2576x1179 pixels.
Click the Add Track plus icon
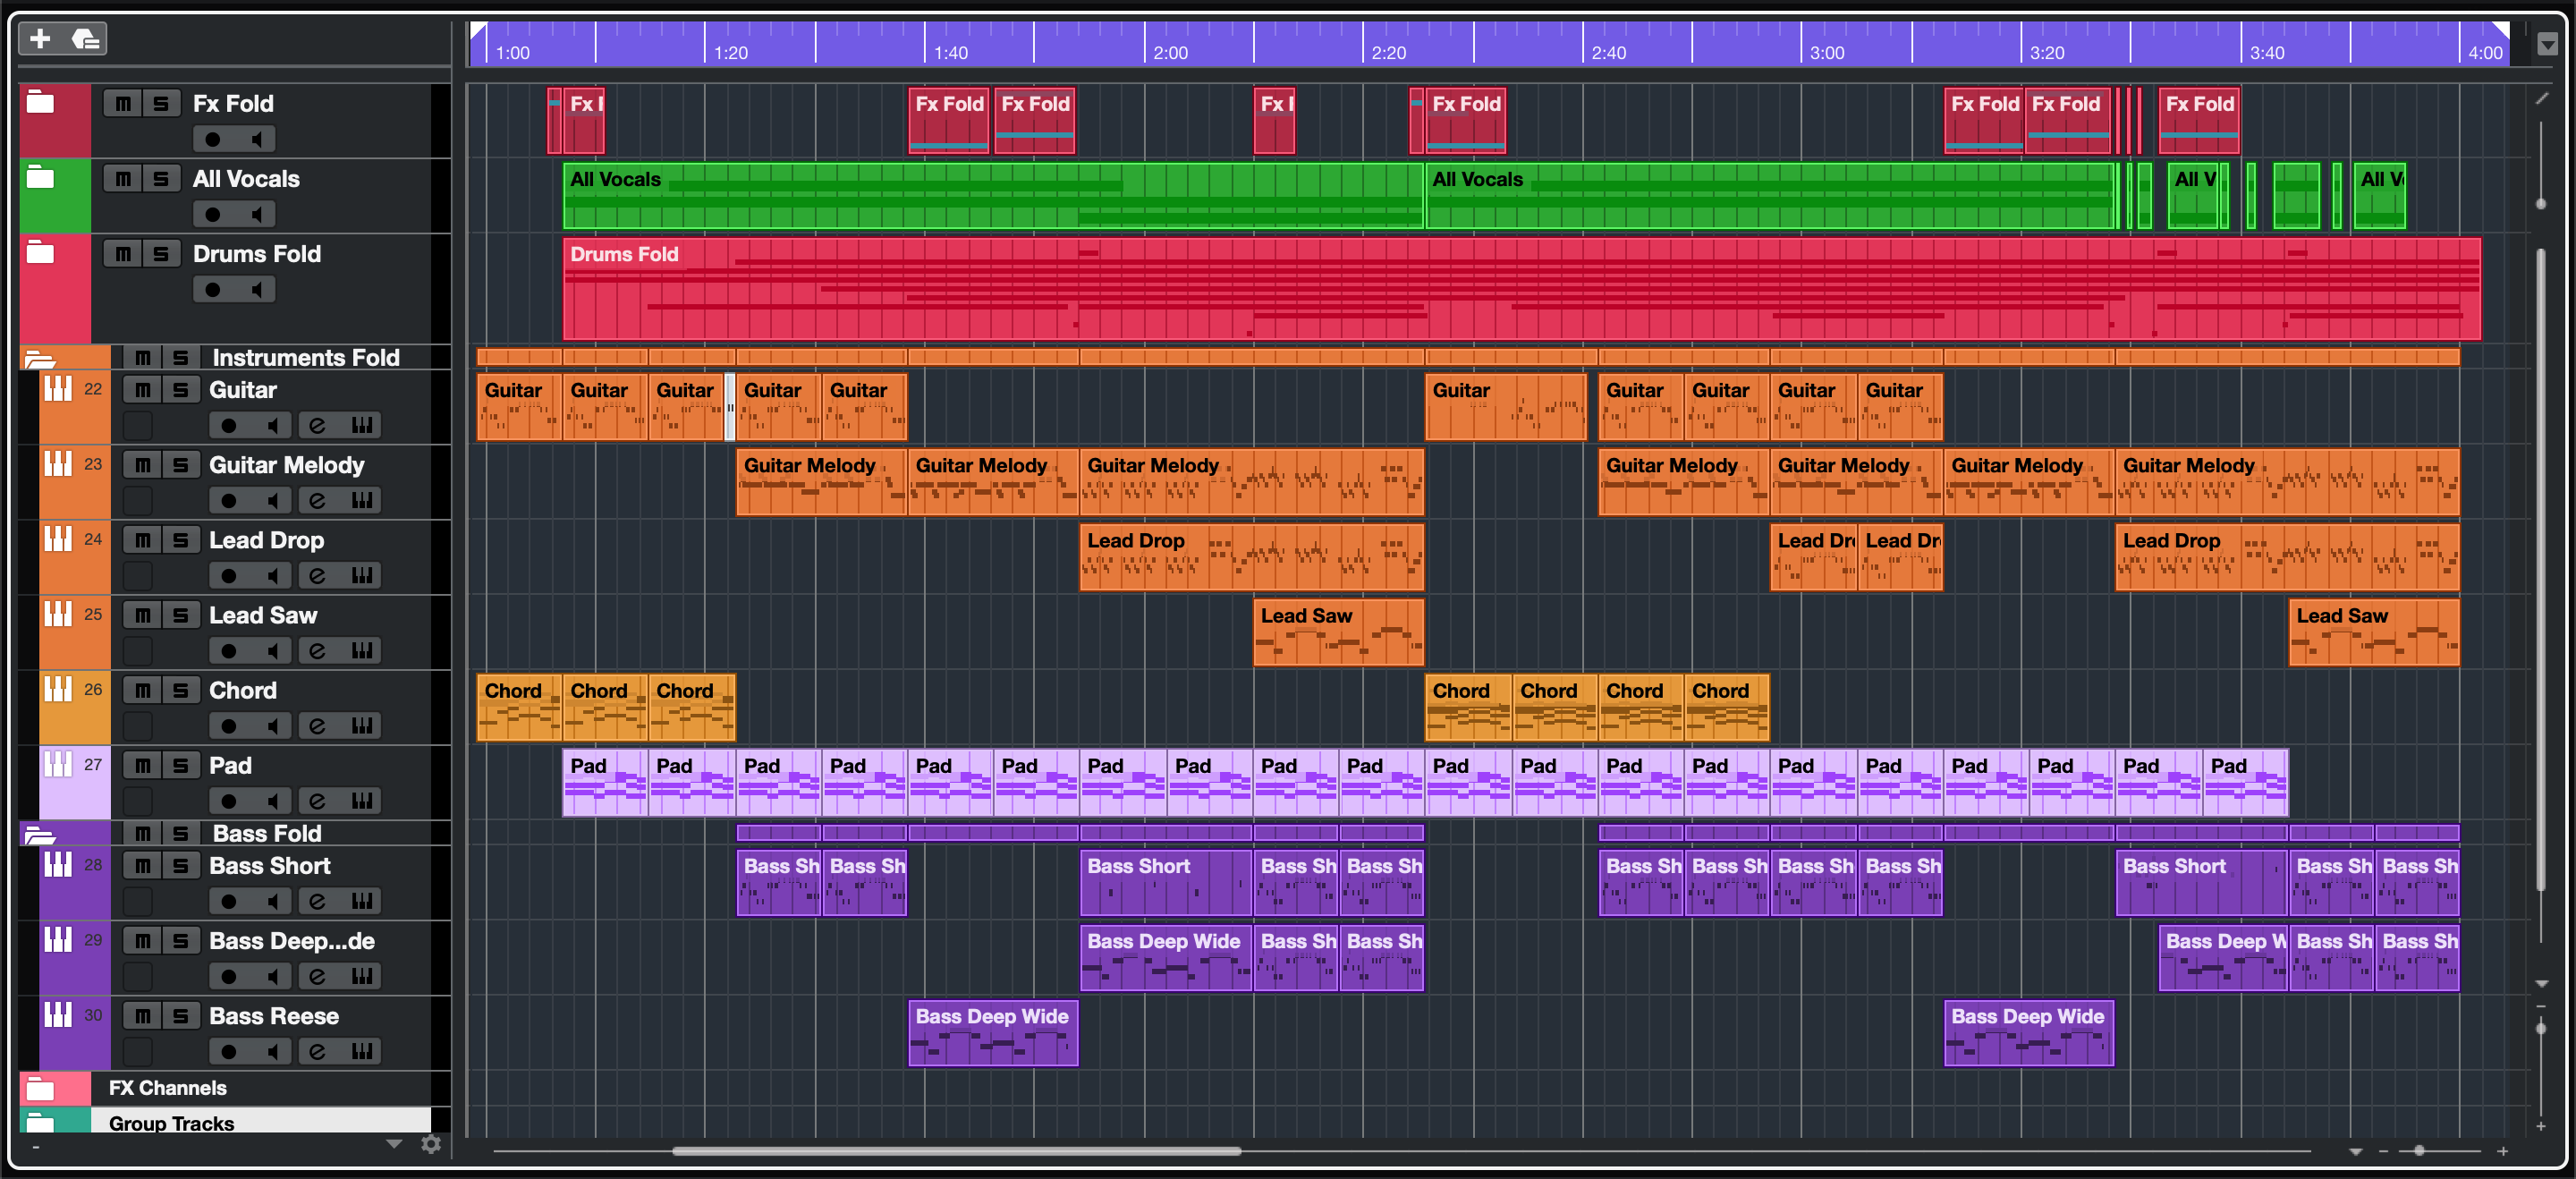click(40, 39)
